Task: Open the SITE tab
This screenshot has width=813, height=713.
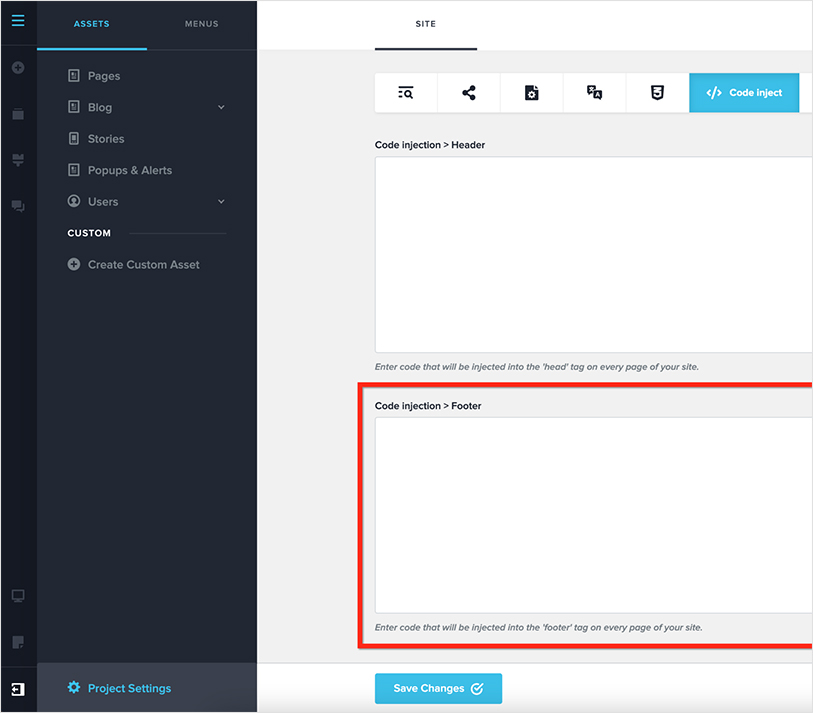Action: click(425, 24)
